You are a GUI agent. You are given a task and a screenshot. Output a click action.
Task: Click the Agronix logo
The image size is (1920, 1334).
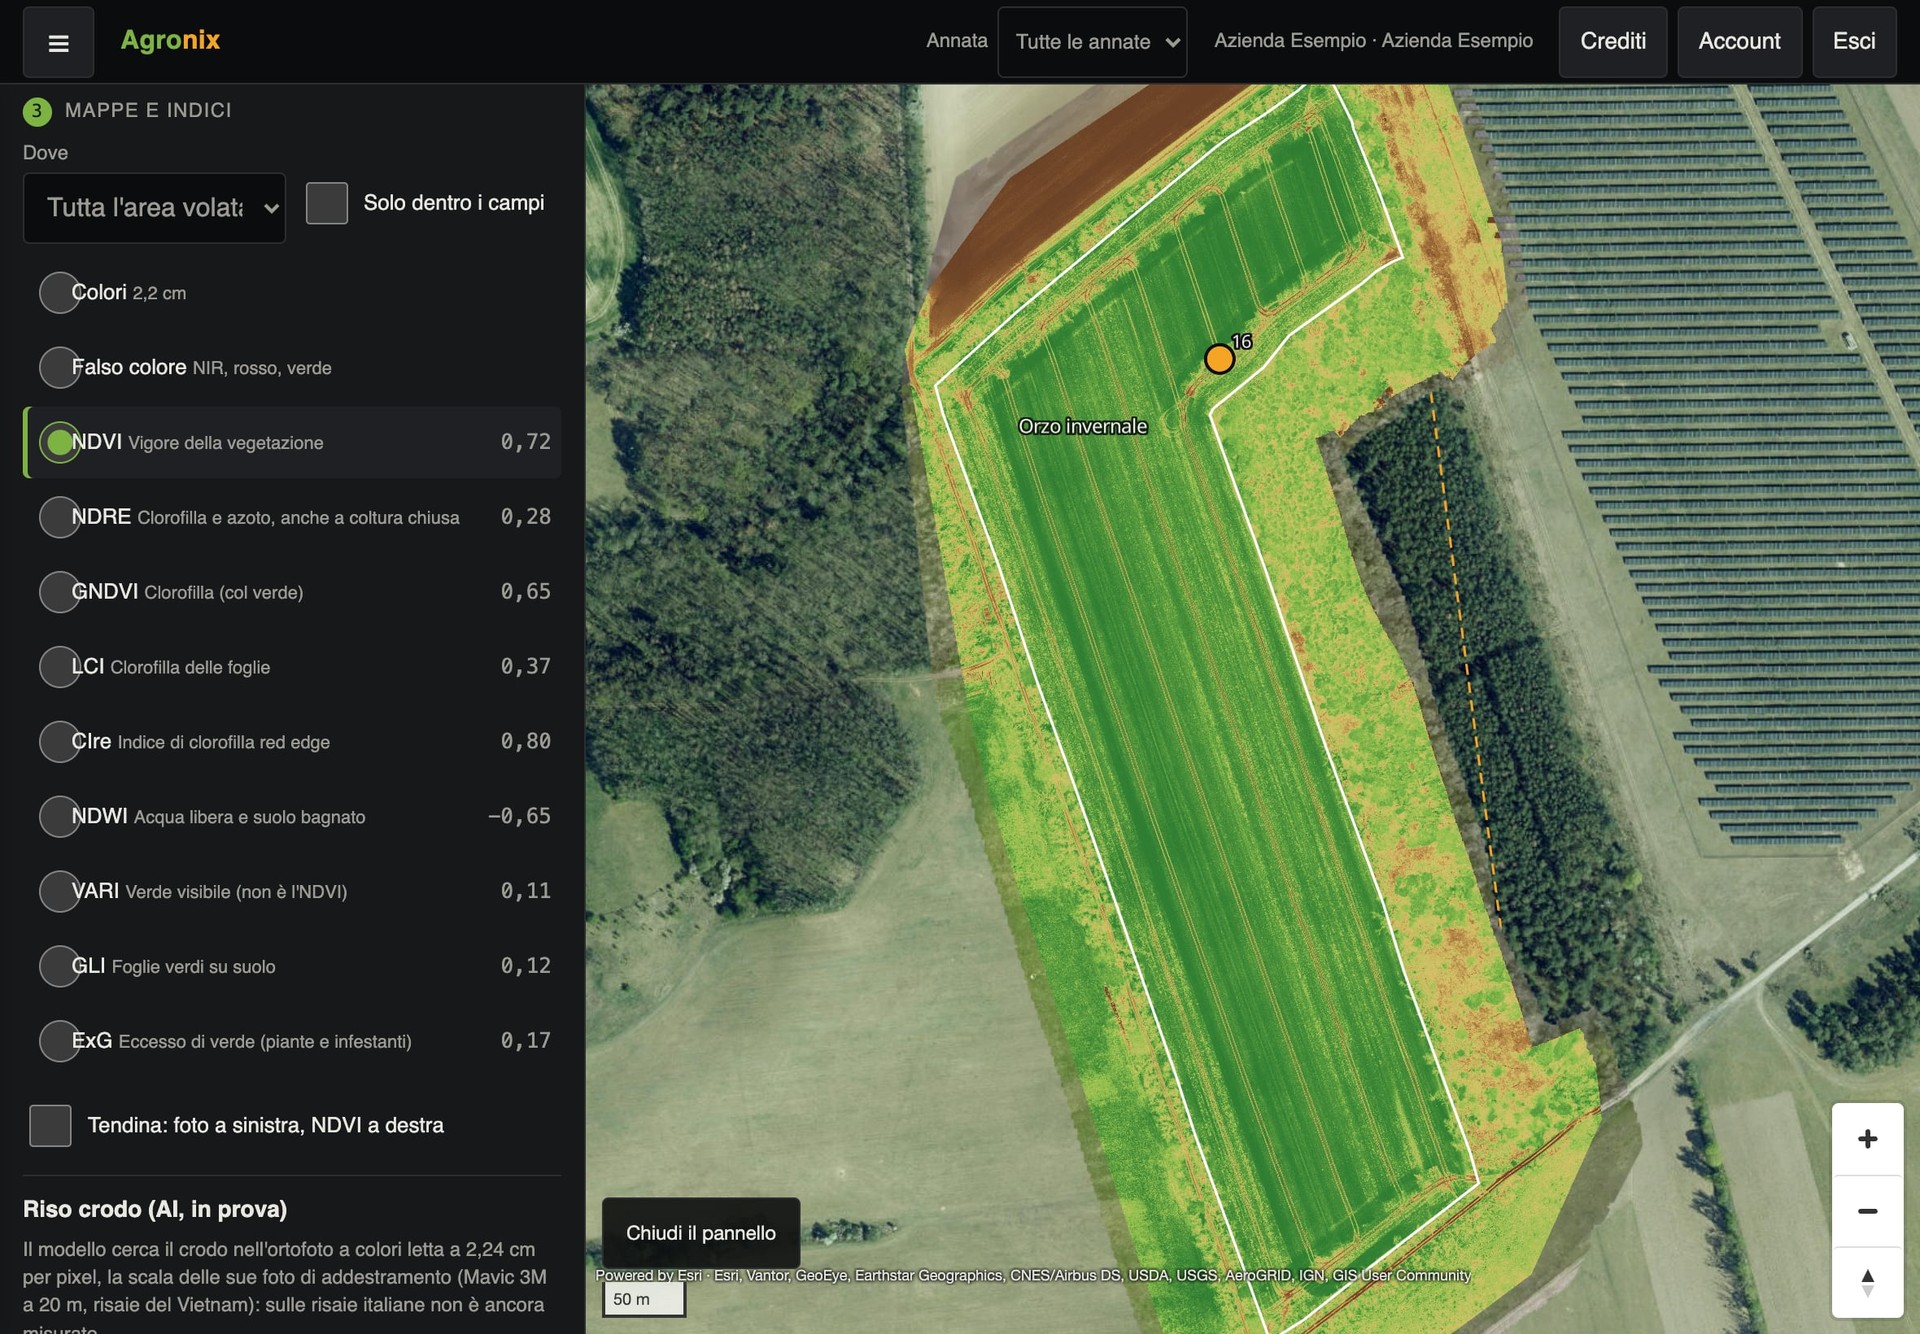170,40
